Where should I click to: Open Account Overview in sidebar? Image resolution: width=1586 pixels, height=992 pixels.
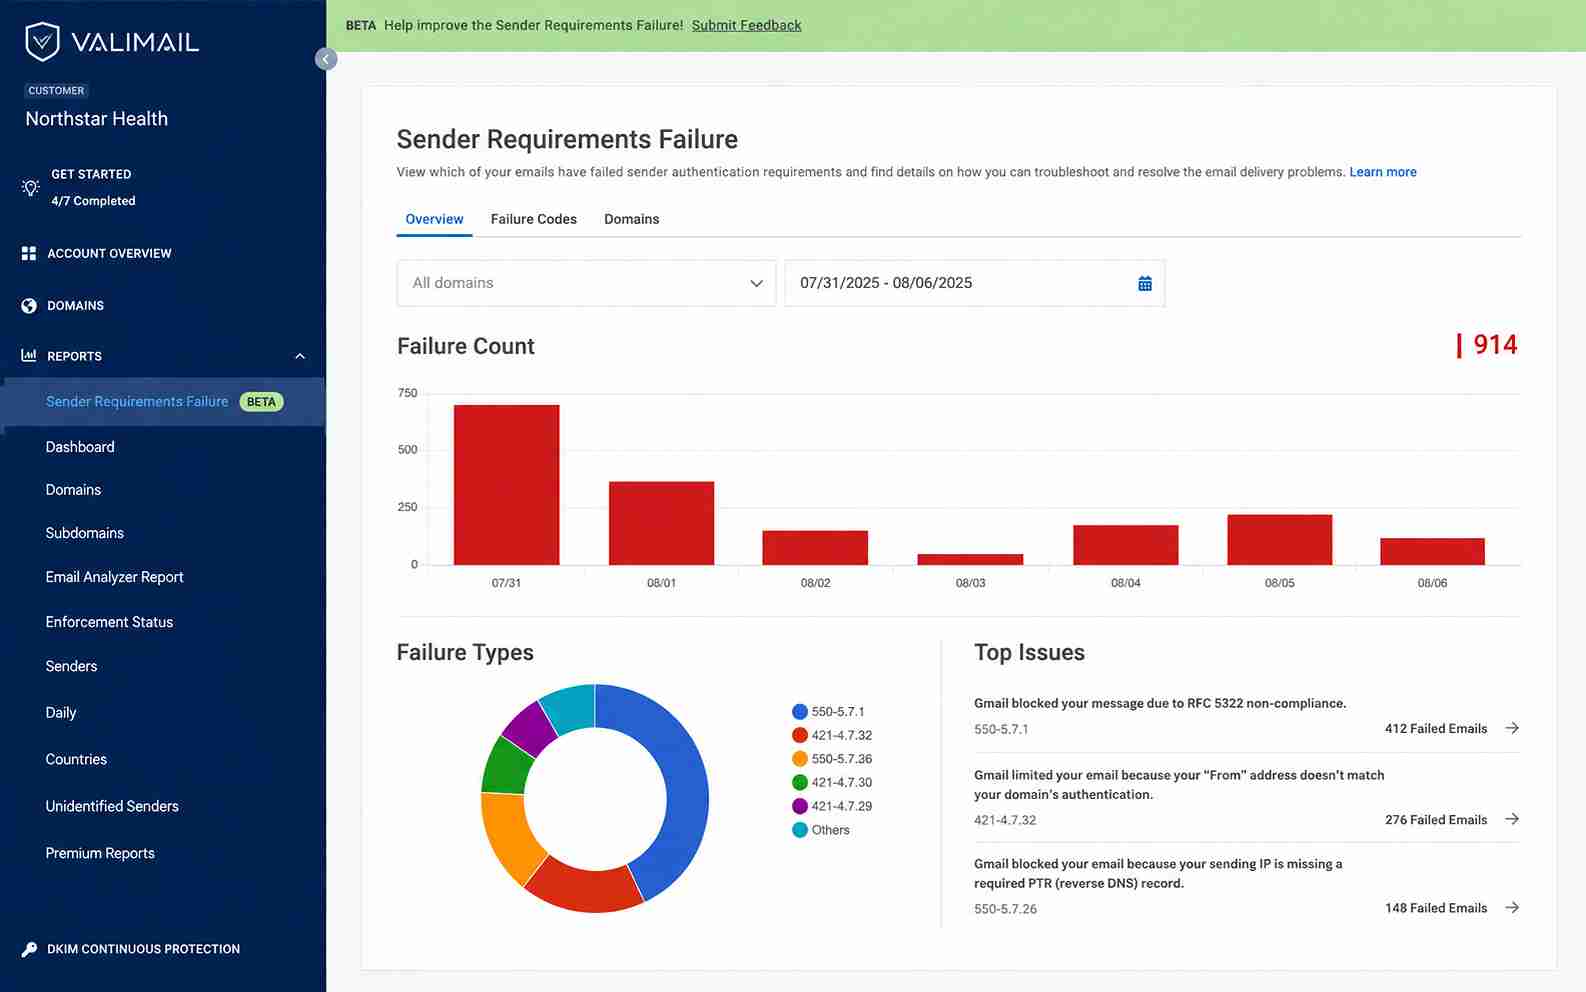click(x=109, y=254)
